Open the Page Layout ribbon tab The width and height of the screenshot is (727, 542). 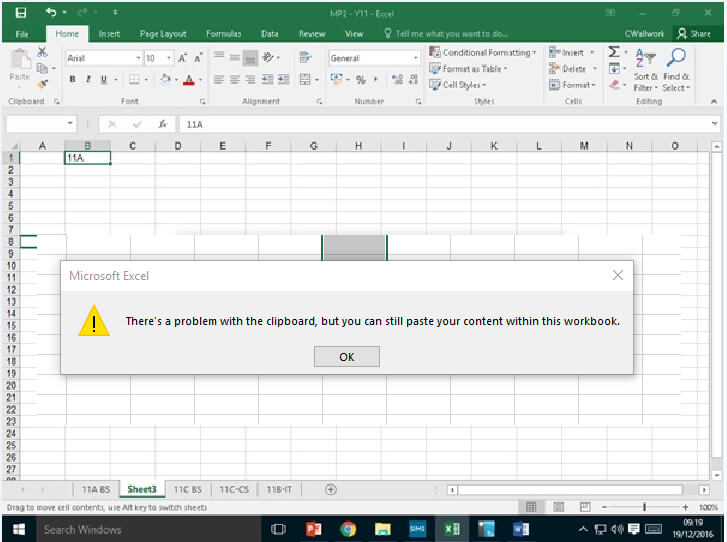click(163, 33)
